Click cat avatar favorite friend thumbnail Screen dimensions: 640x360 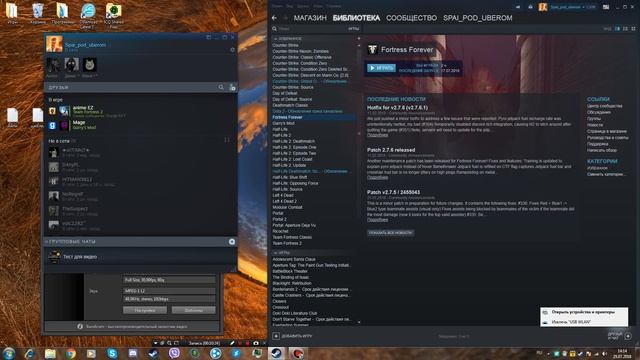tap(89, 64)
